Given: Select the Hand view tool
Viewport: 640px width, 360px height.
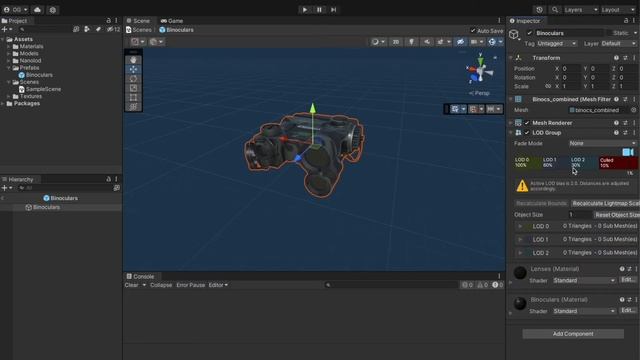Looking at the screenshot, I should point(133,60).
